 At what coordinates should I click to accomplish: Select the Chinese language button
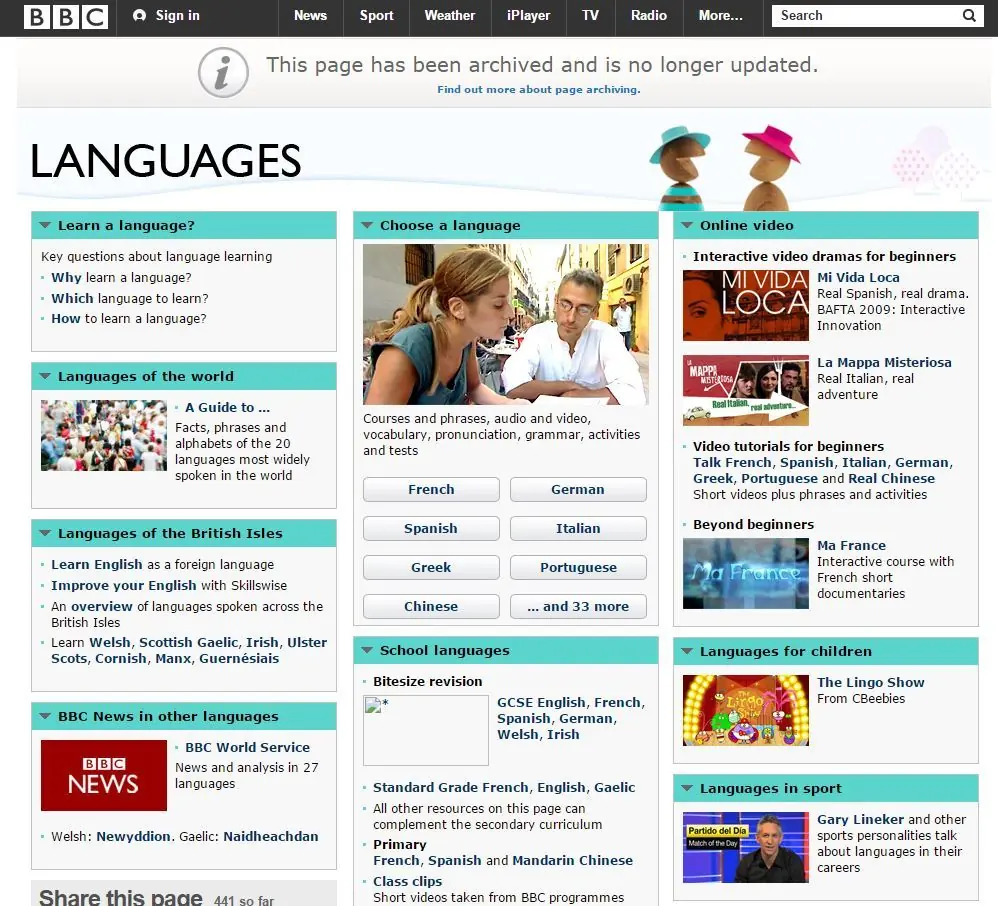432,606
